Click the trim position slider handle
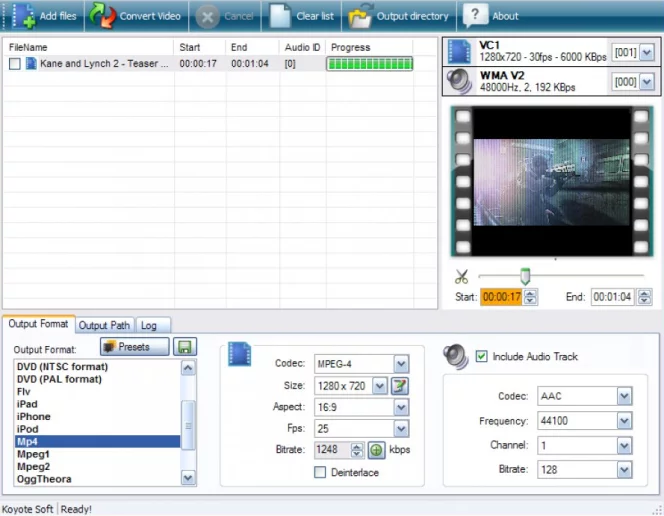664x516 pixels. pyautogui.click(x=525, y=276)
